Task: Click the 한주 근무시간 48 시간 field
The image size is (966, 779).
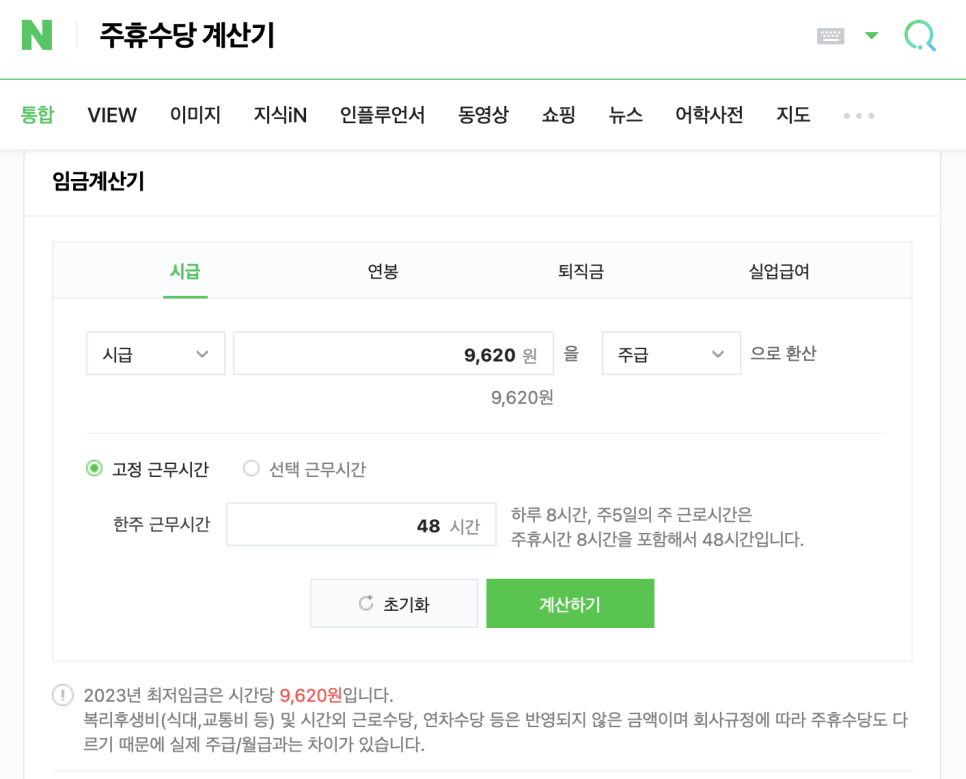Action: [x=361, y=524]
